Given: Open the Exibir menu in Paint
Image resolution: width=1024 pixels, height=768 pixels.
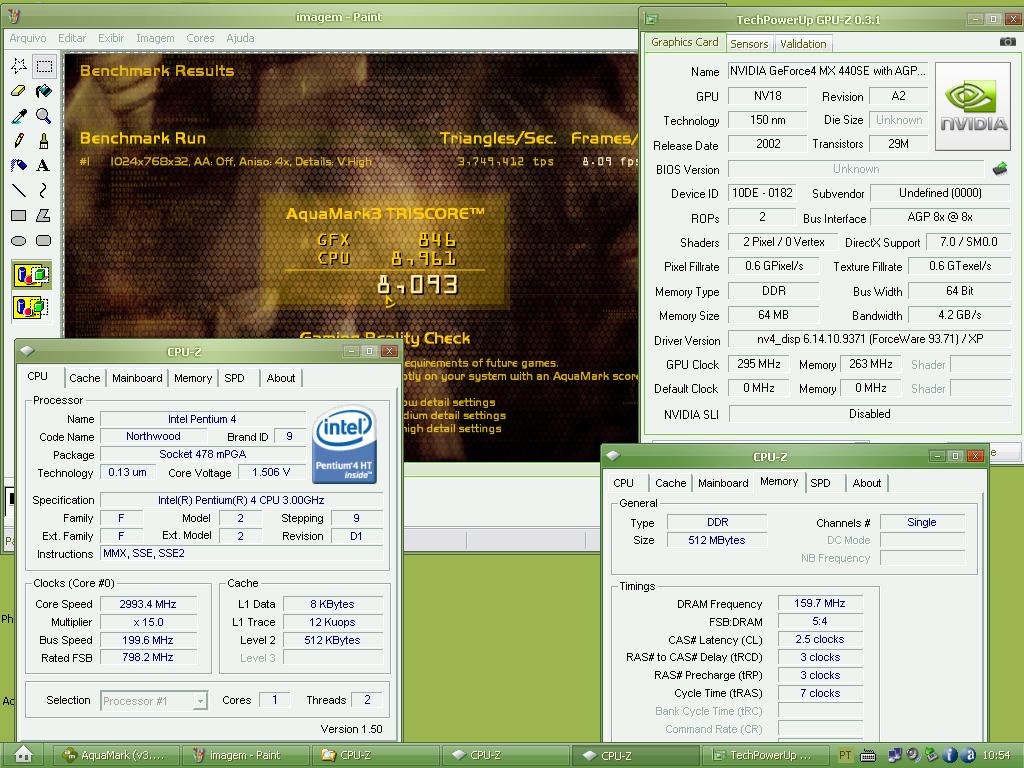Looking at the screenshot, I should (x=111, y=38).
